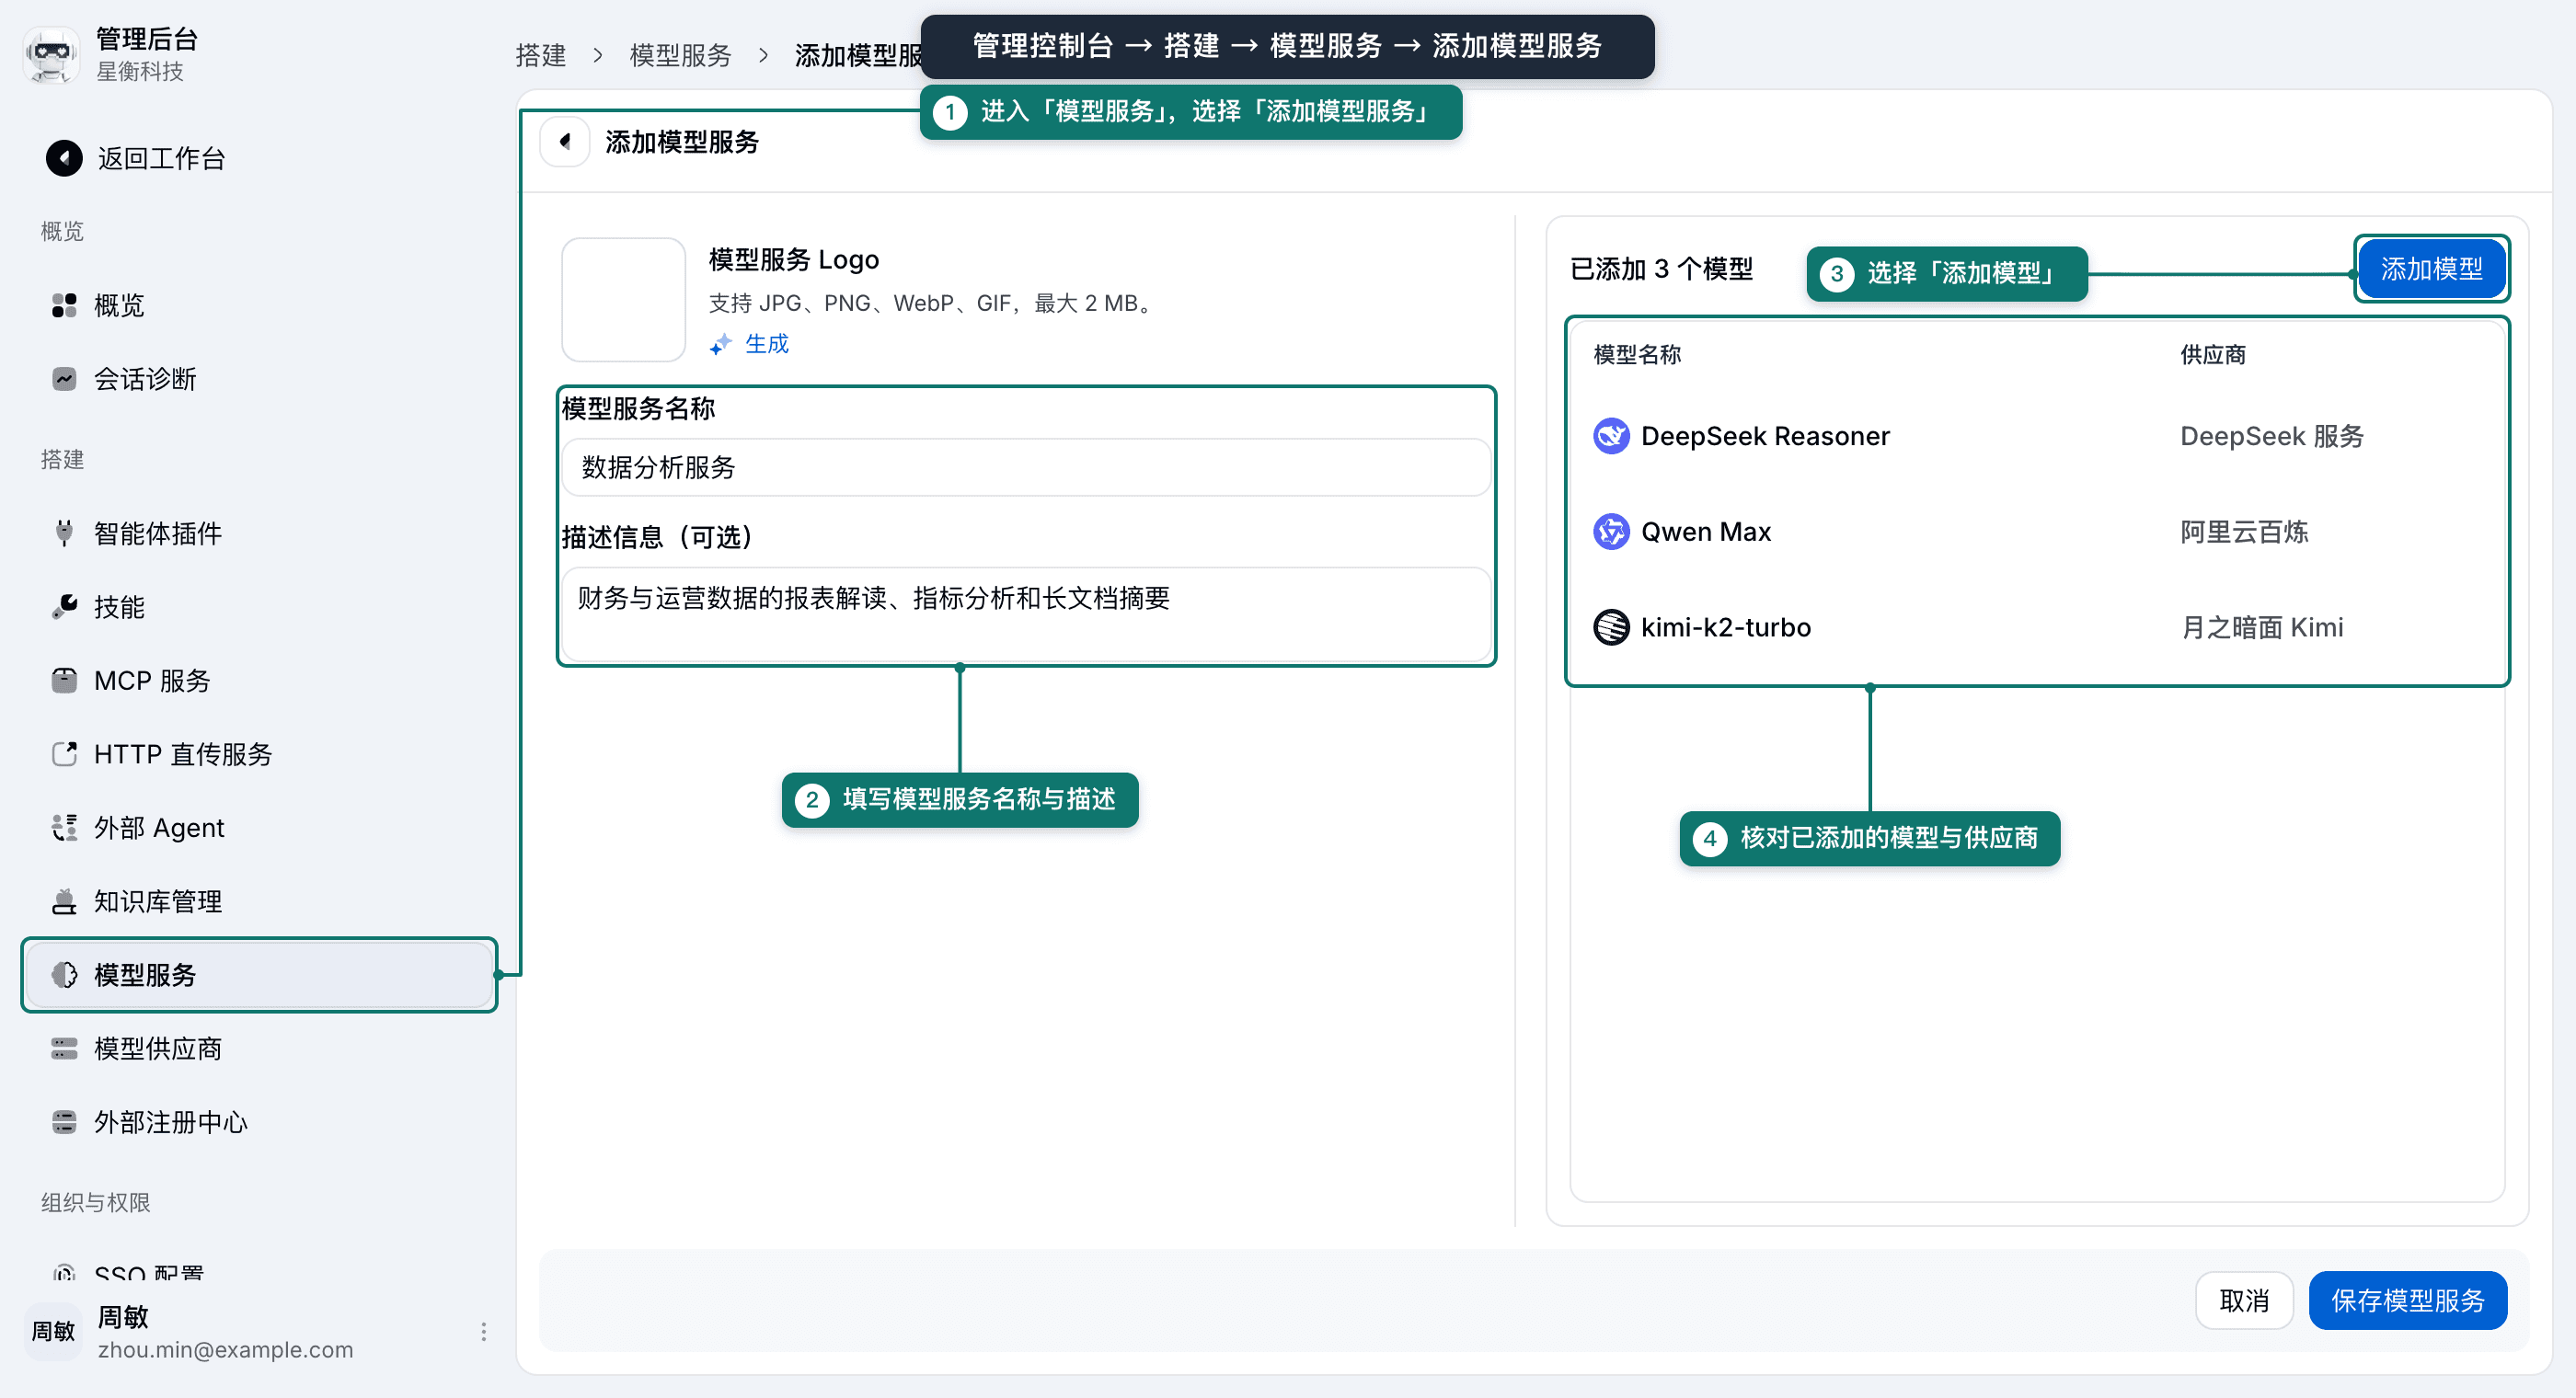Click the 外部 Agent icon

click(x=64, y=828)
